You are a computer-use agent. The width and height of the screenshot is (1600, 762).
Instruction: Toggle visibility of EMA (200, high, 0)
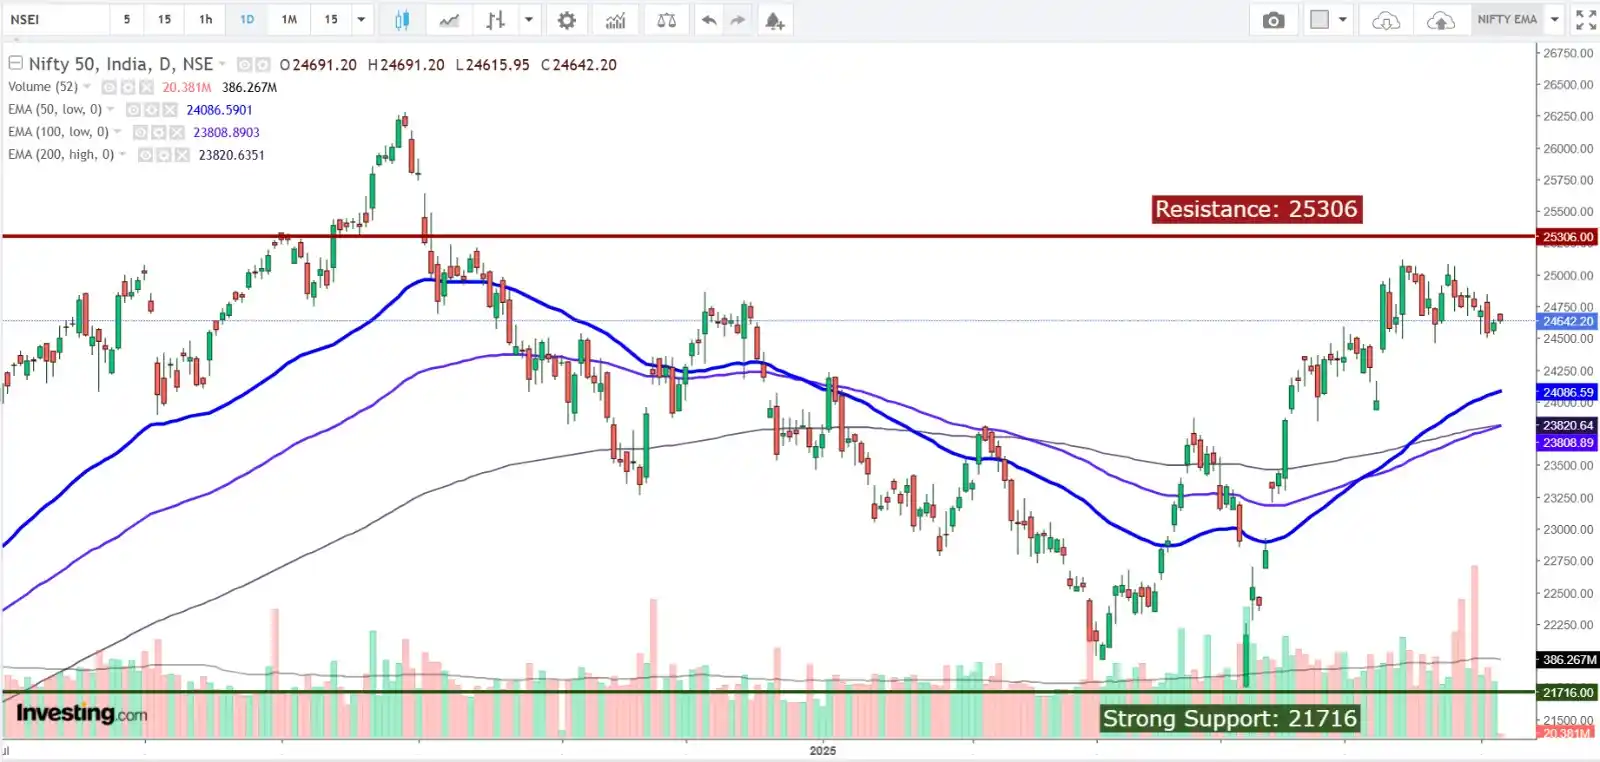coord(146,155)
